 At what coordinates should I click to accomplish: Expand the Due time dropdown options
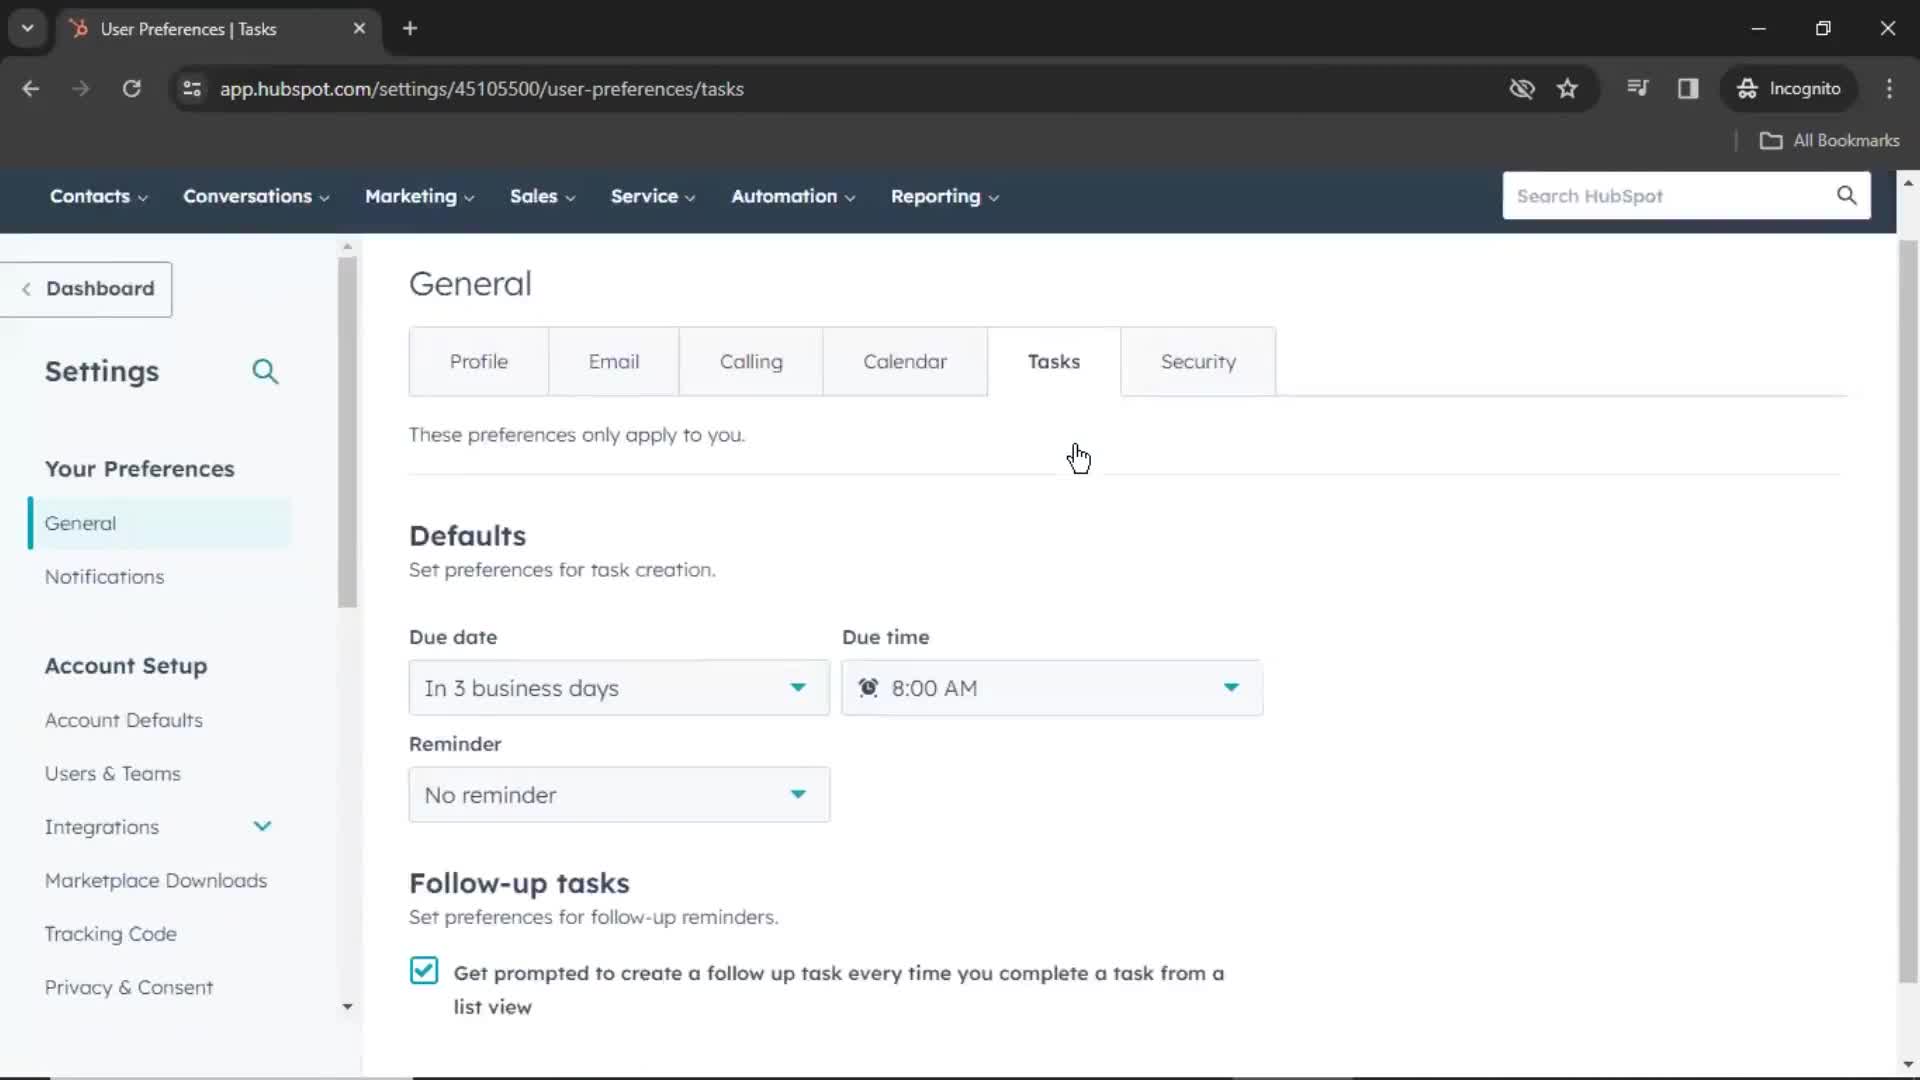point(1232,687)
